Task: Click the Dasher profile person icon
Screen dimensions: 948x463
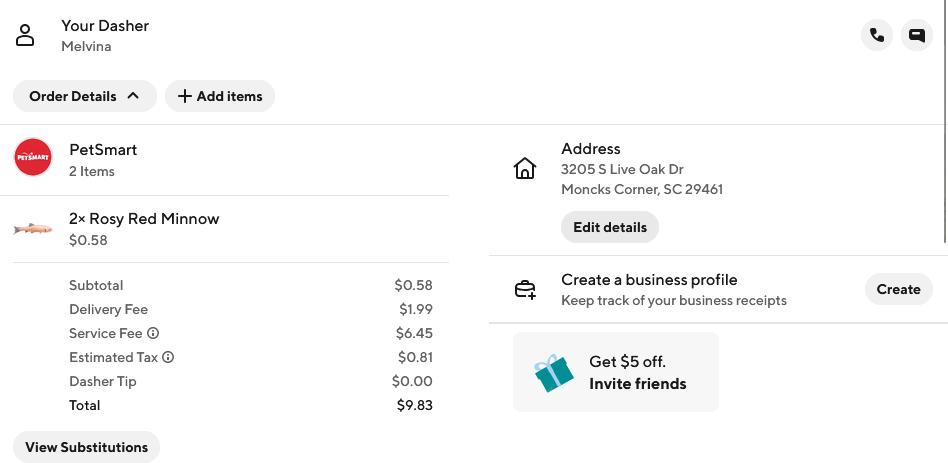Action: click(25, 36)
